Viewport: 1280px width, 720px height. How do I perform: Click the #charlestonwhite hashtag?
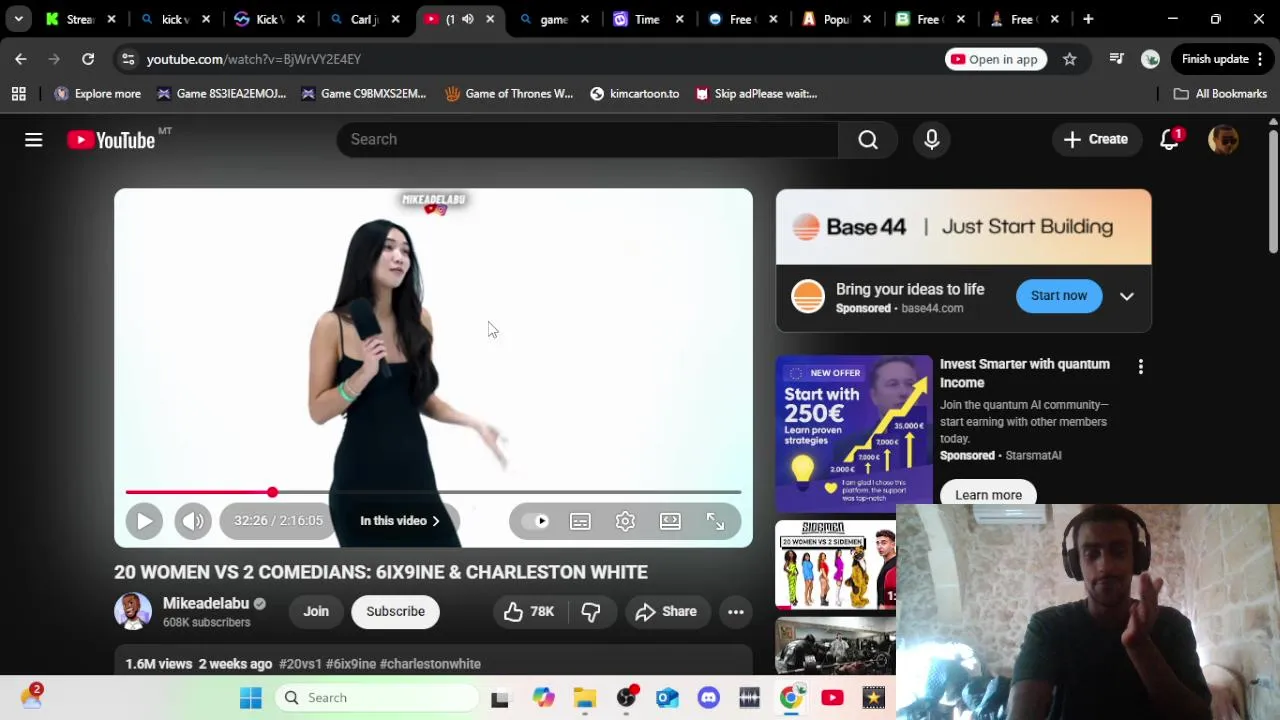coord(430,664)
